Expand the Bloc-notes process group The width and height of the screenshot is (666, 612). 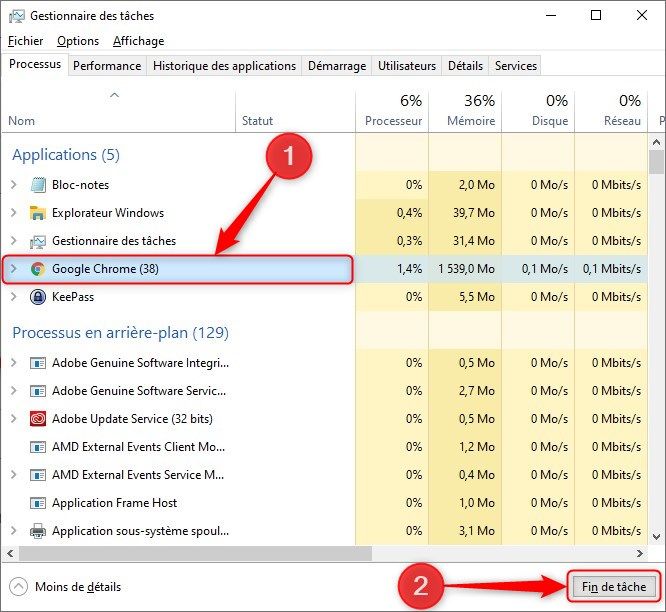point(14,185)
